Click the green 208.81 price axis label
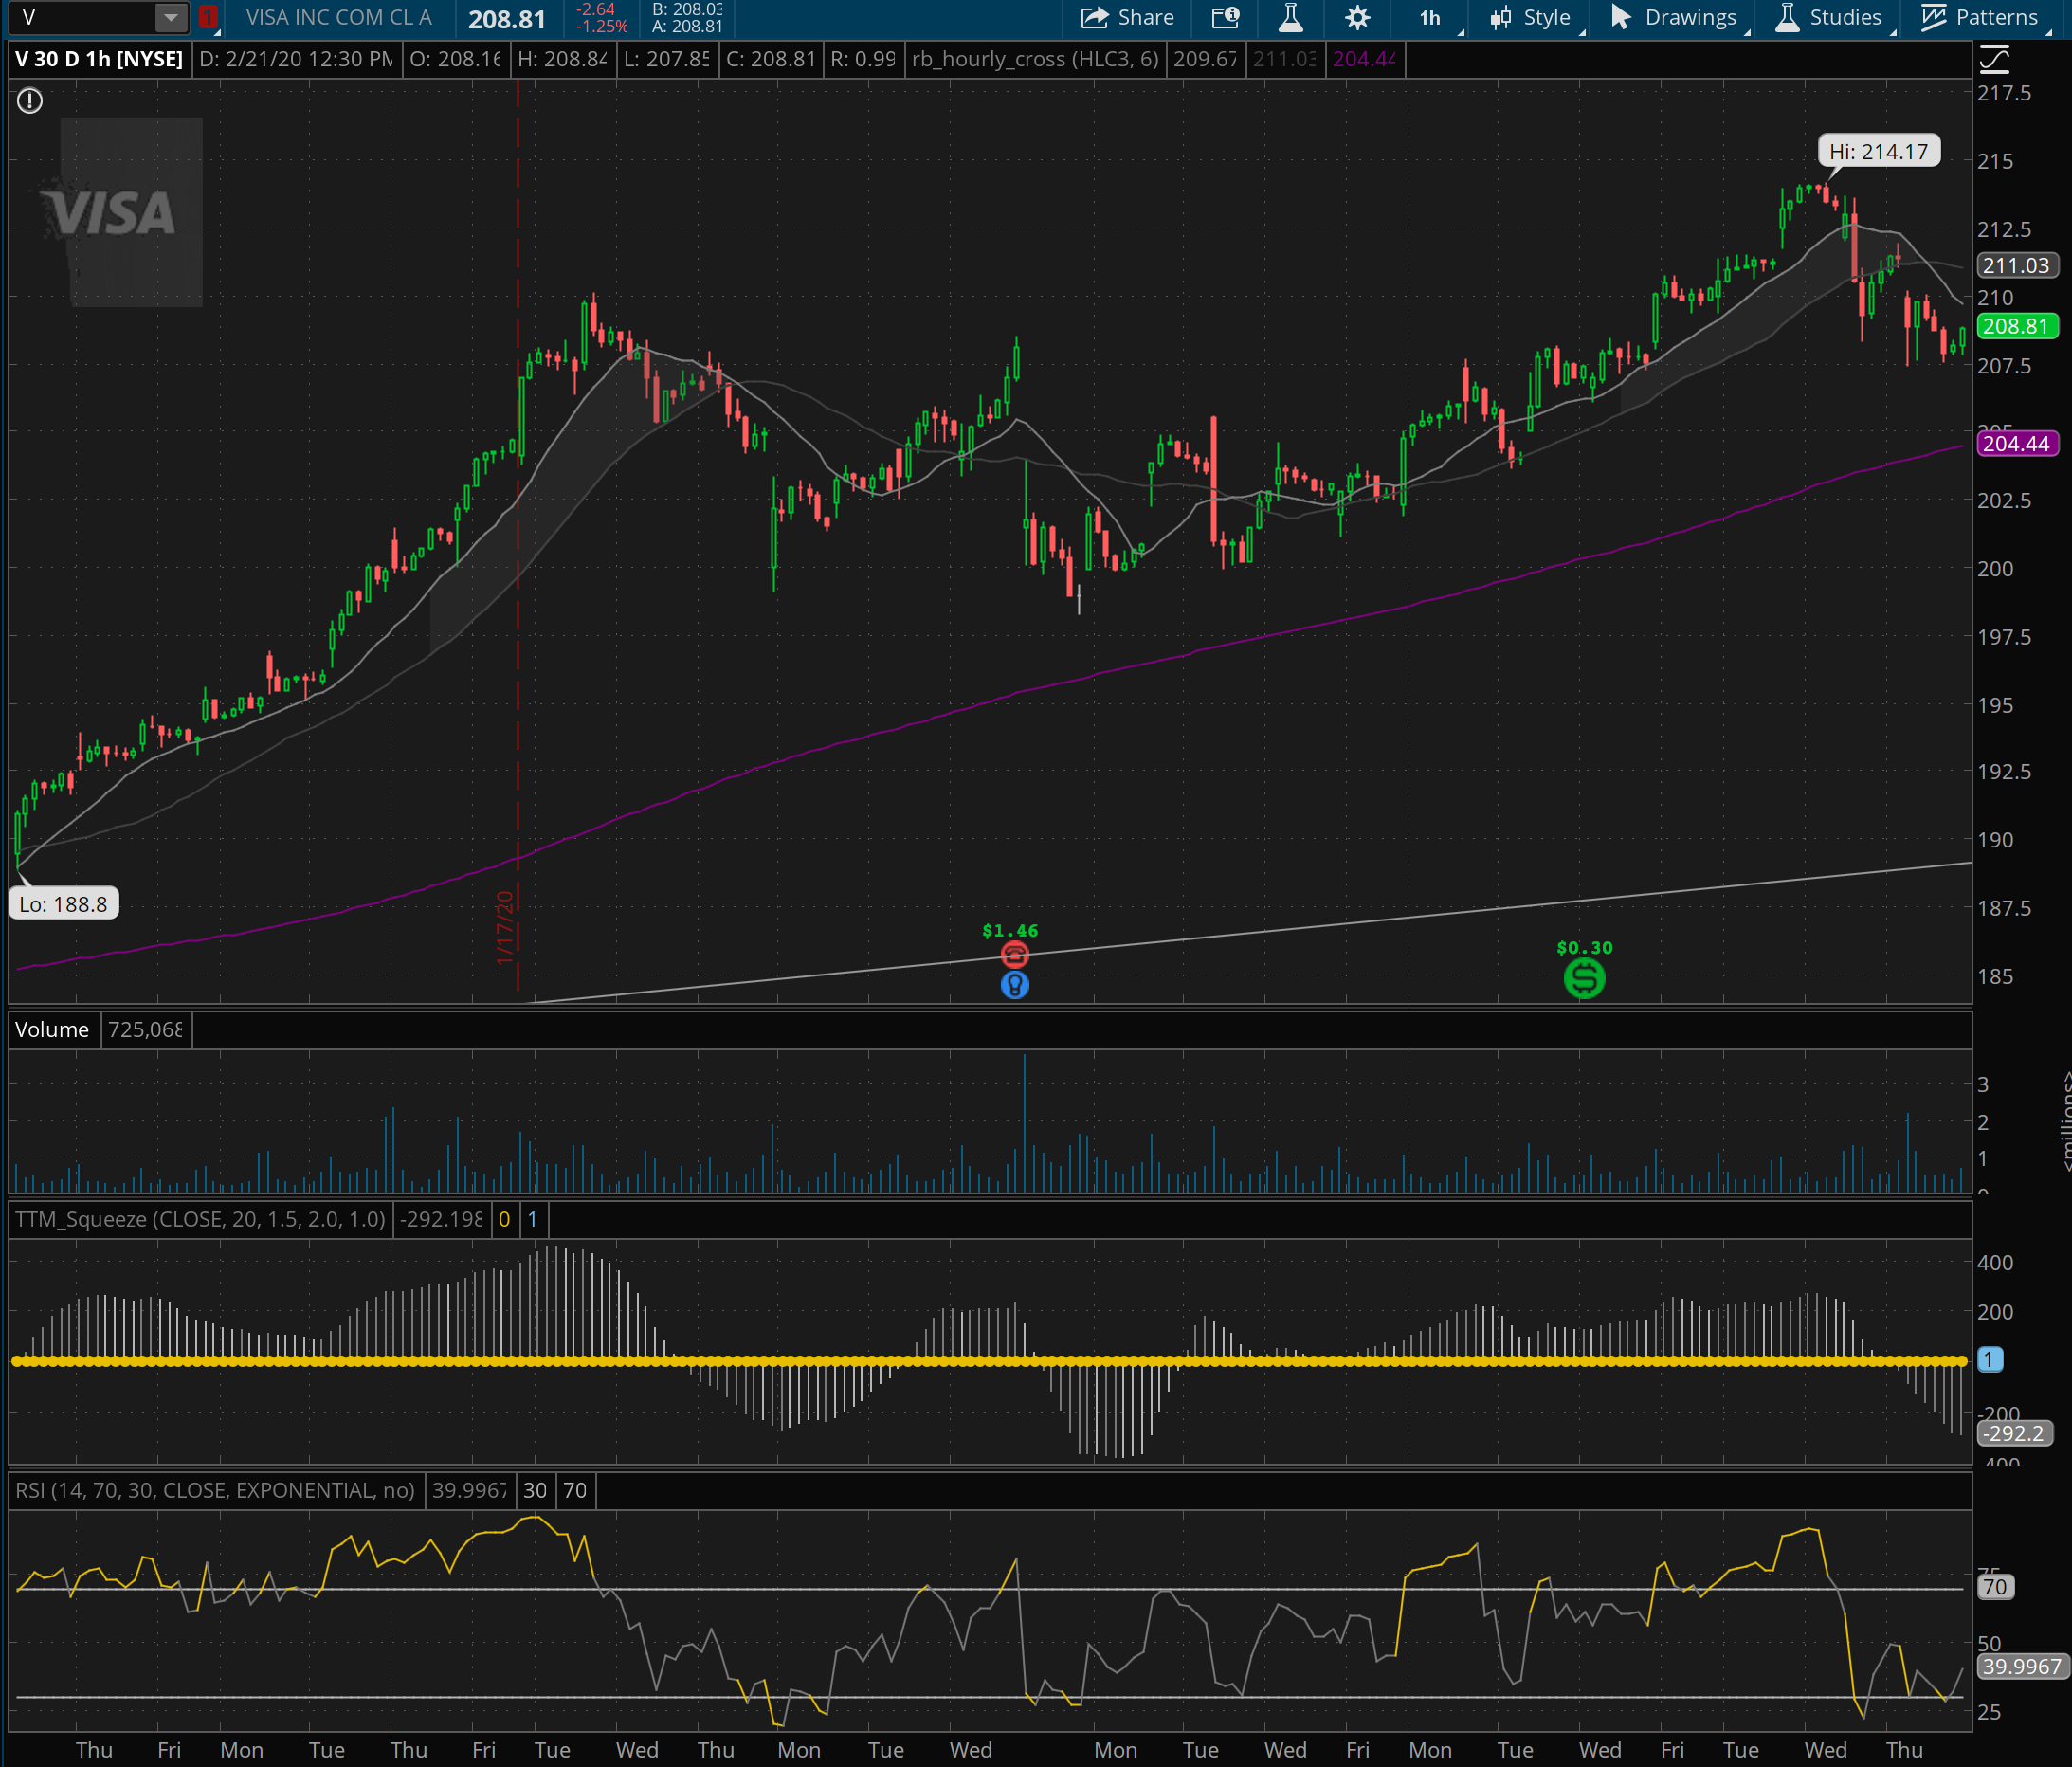Screen dimensions: 2072x1767 [2016, 326]
